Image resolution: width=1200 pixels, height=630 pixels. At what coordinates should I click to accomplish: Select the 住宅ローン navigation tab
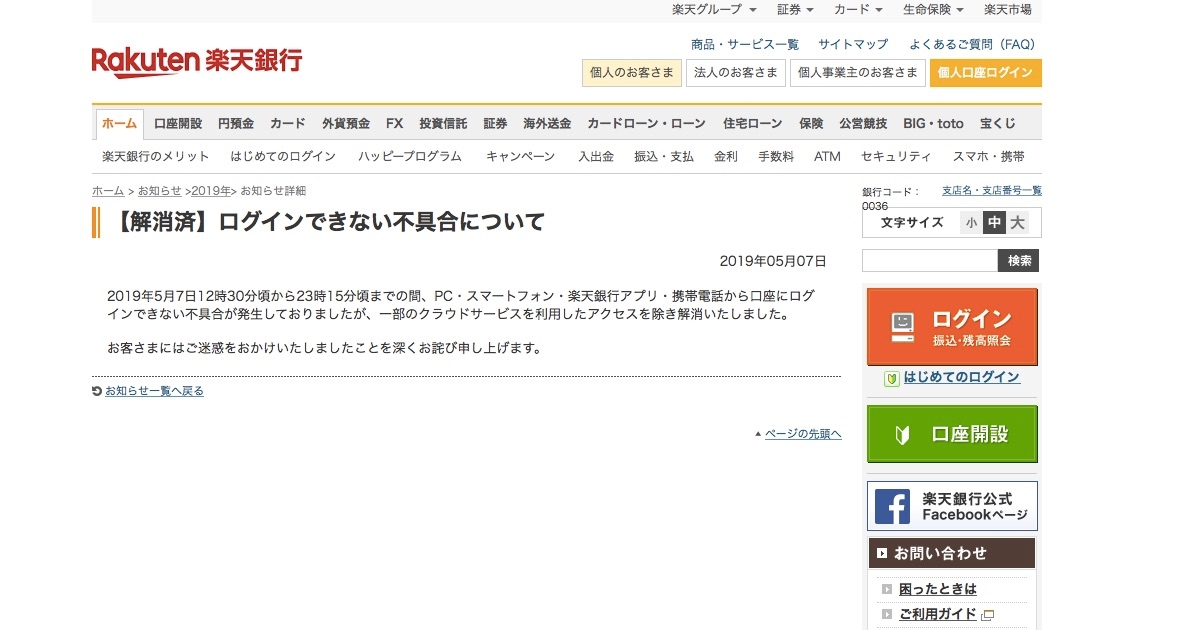pyautogui.click(x=752, y=124)
